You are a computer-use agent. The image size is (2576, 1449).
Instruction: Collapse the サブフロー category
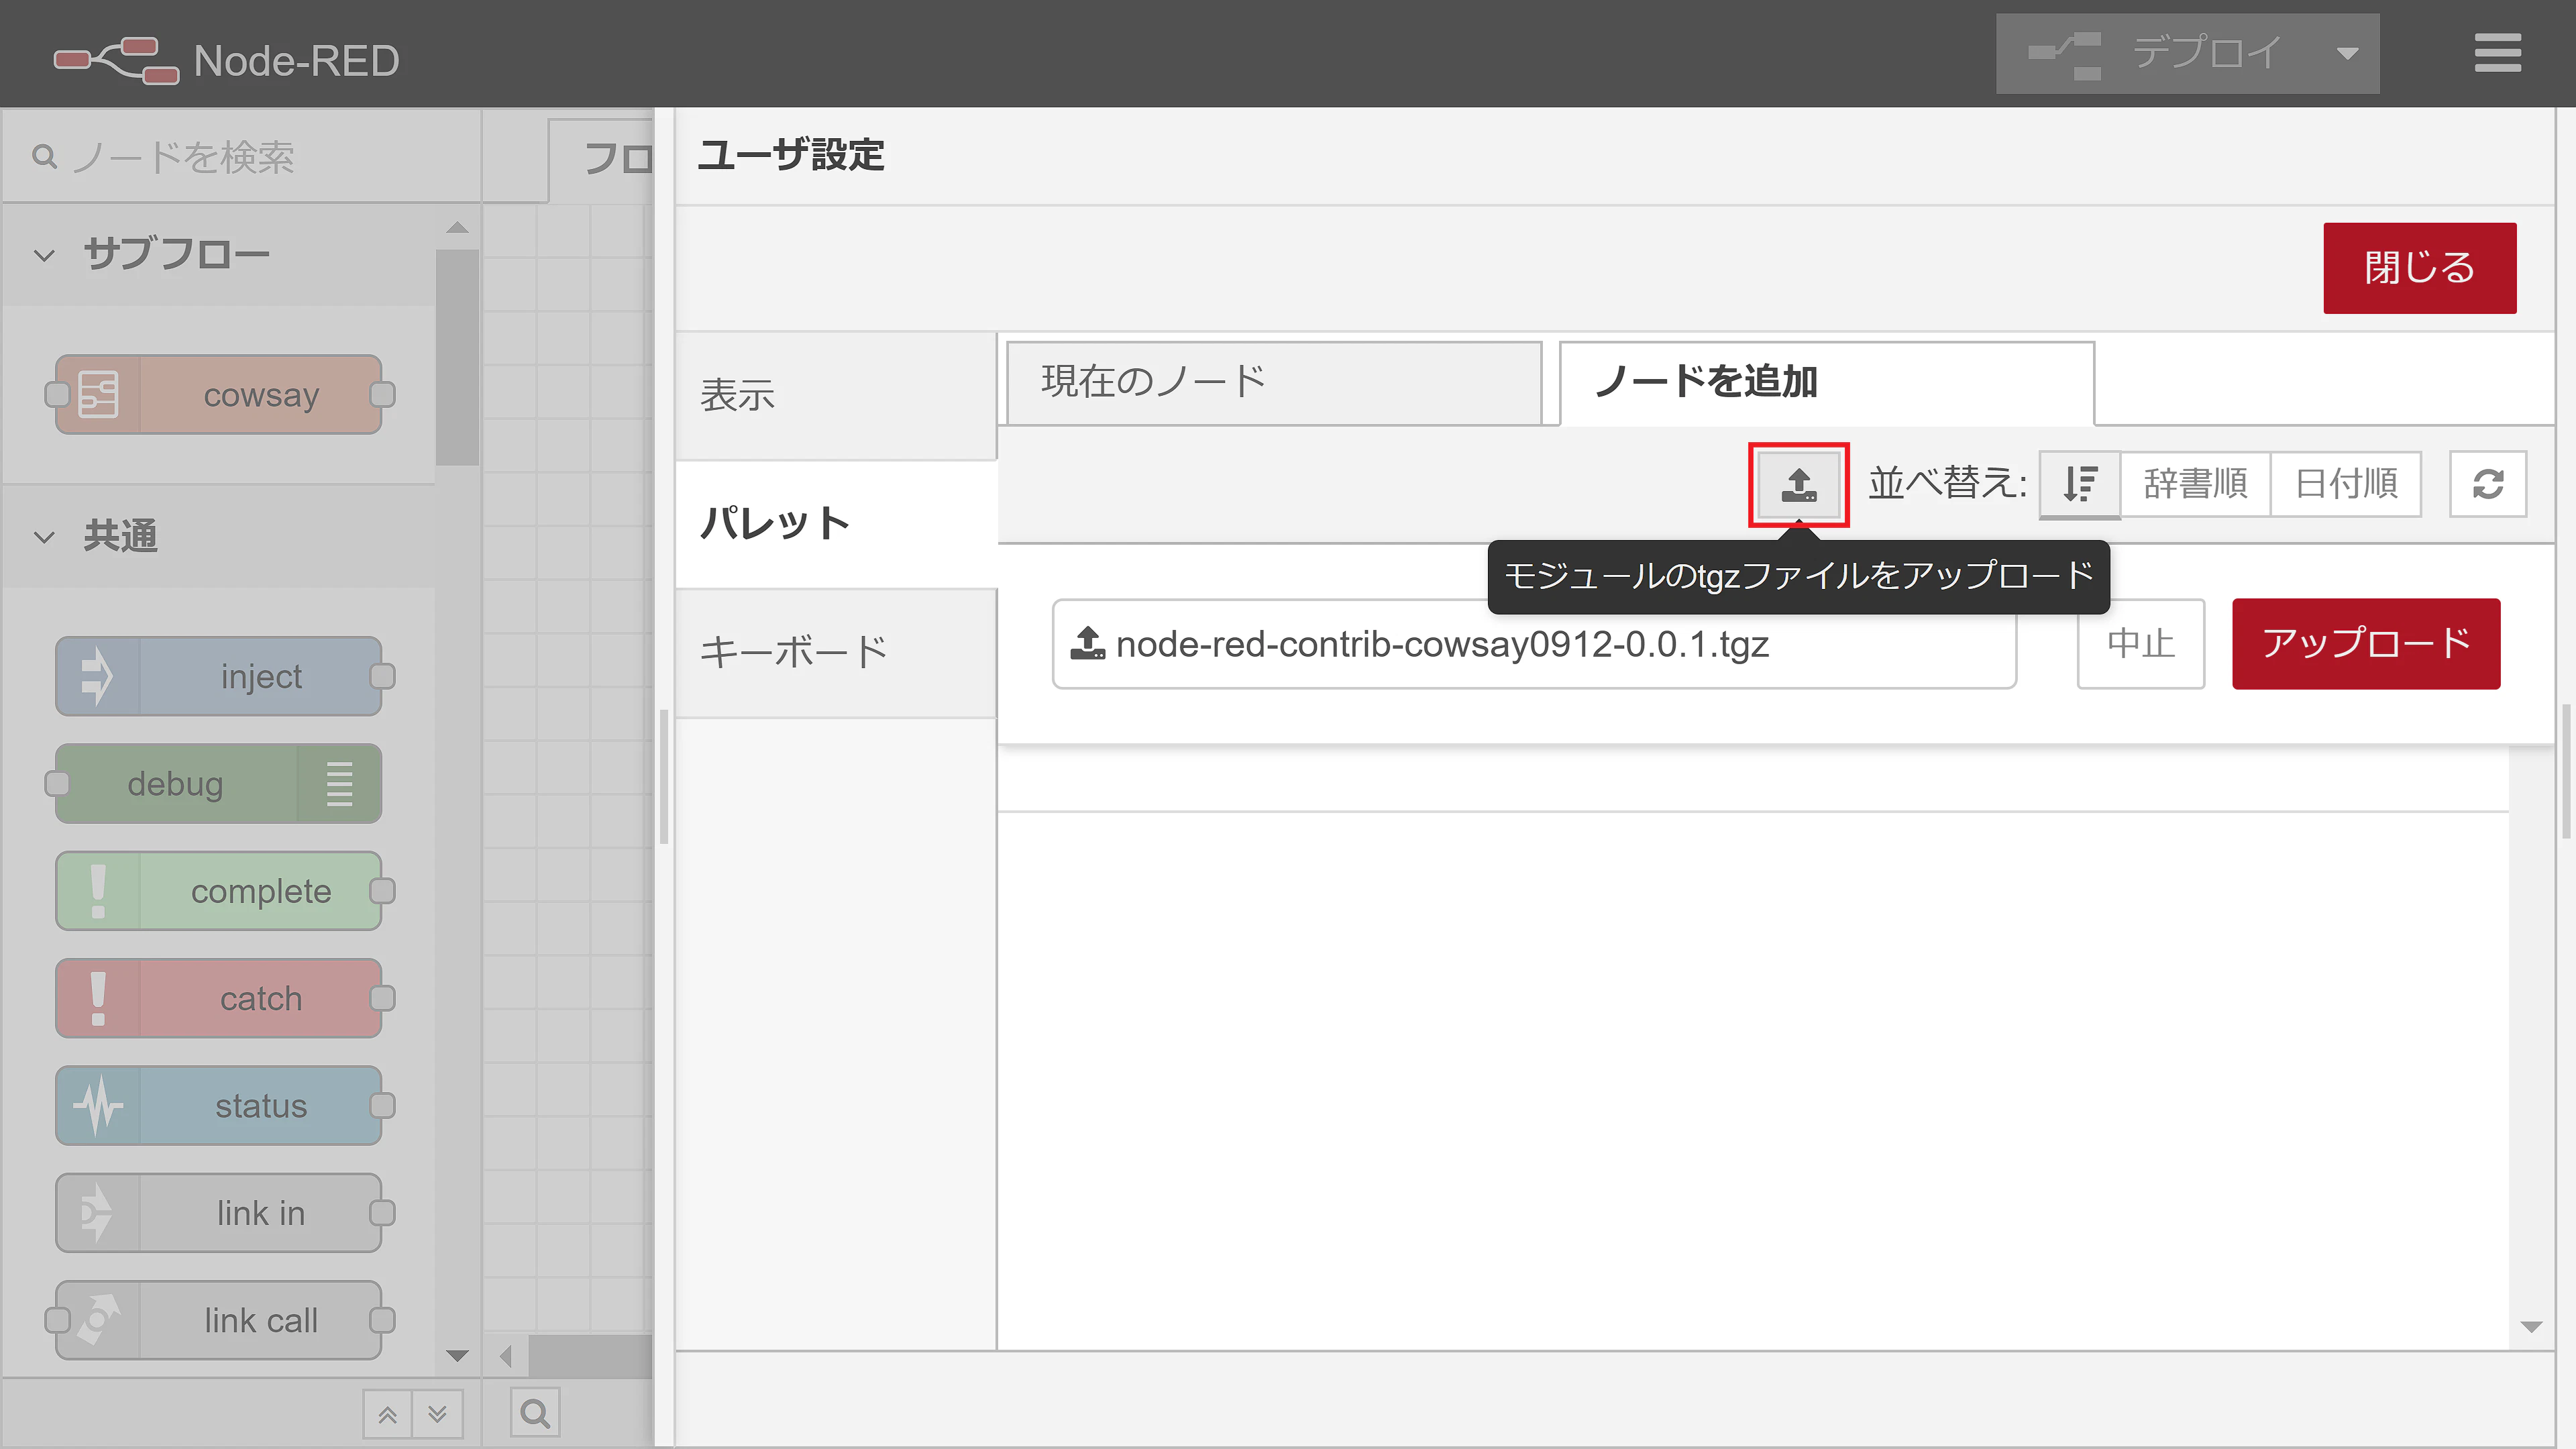click(x=44, y=255)
